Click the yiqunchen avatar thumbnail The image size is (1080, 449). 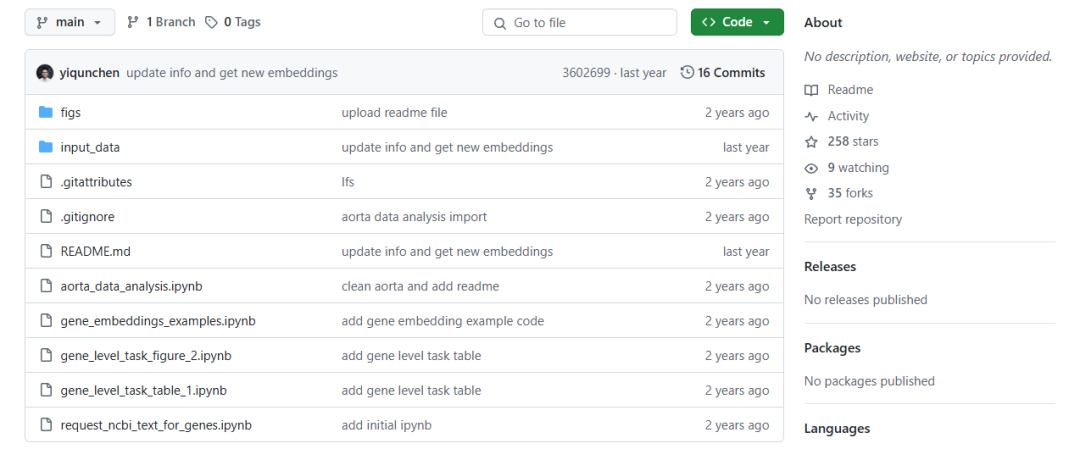click(x=45, y=73)
